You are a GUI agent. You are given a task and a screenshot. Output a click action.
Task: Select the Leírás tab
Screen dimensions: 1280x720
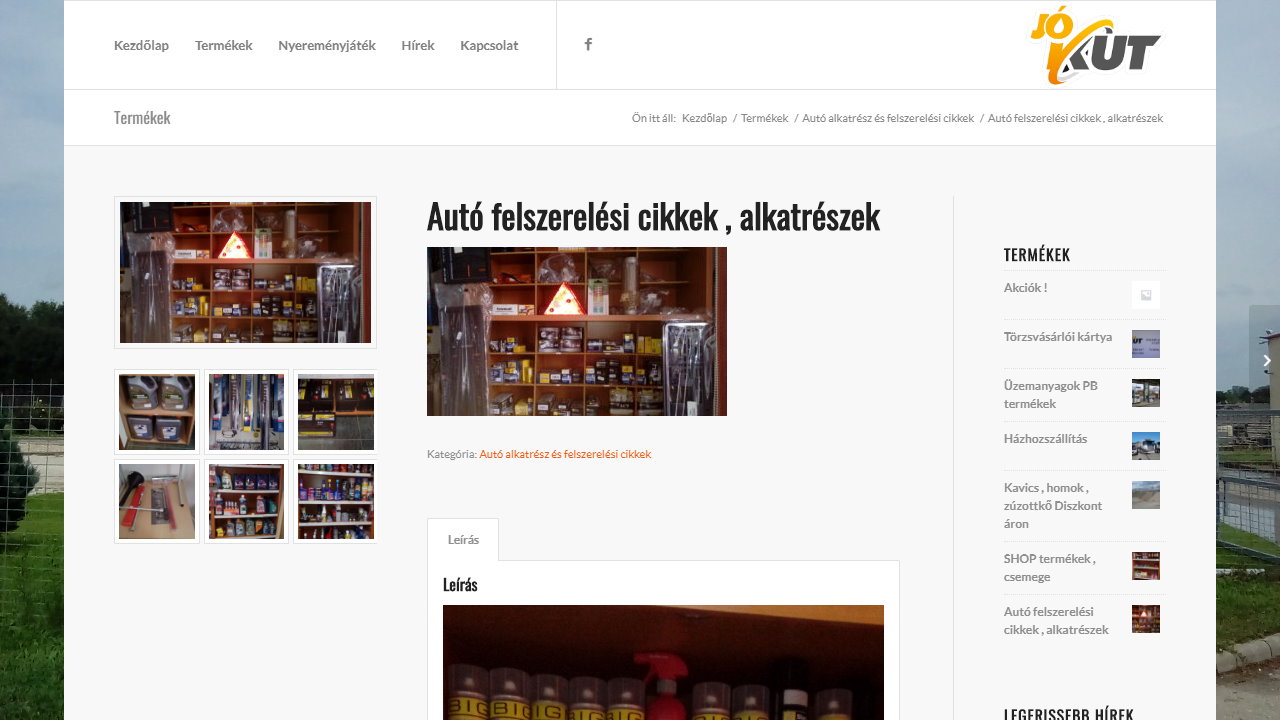click(463, 539)
